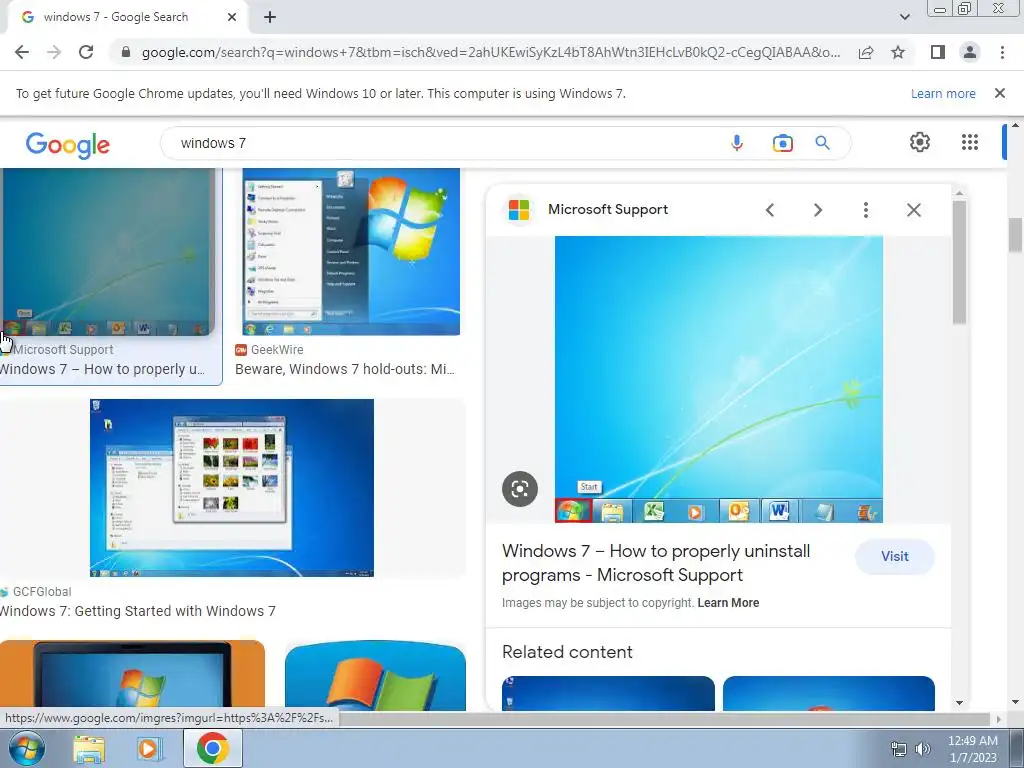Open Google quick settings gear
This screenshot has width=1024, height=768.
click(x=920, y=142)
